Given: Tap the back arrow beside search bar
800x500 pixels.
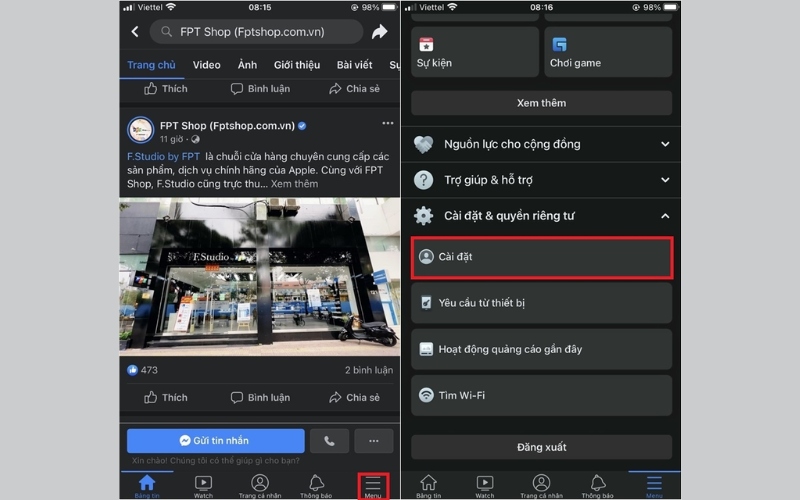Looking at the screenshot, I should point(135,32).
